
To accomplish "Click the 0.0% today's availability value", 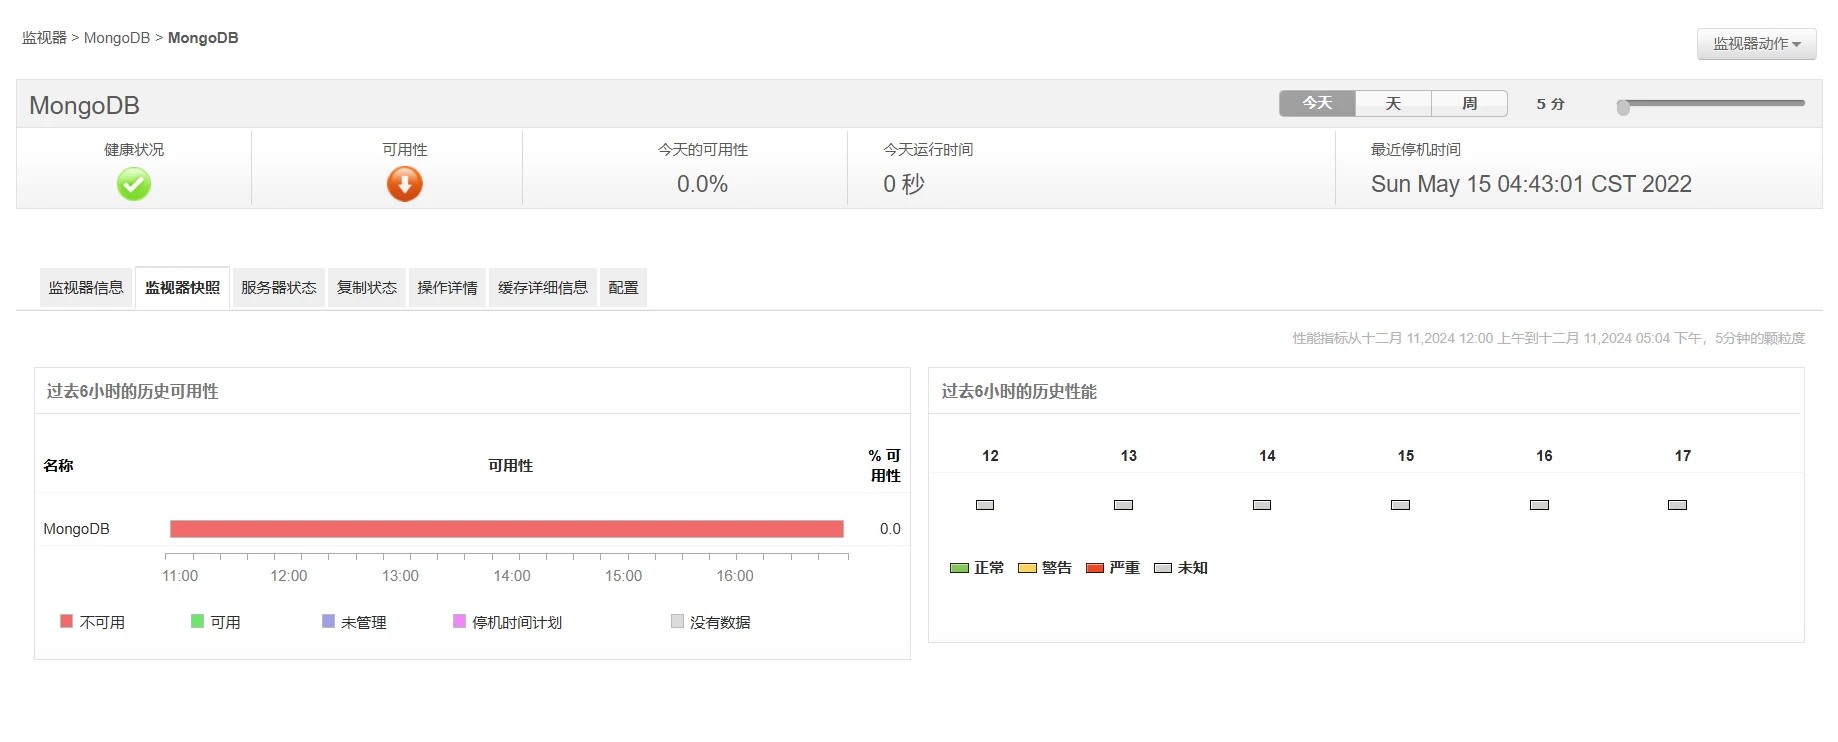I will [702, 184].
